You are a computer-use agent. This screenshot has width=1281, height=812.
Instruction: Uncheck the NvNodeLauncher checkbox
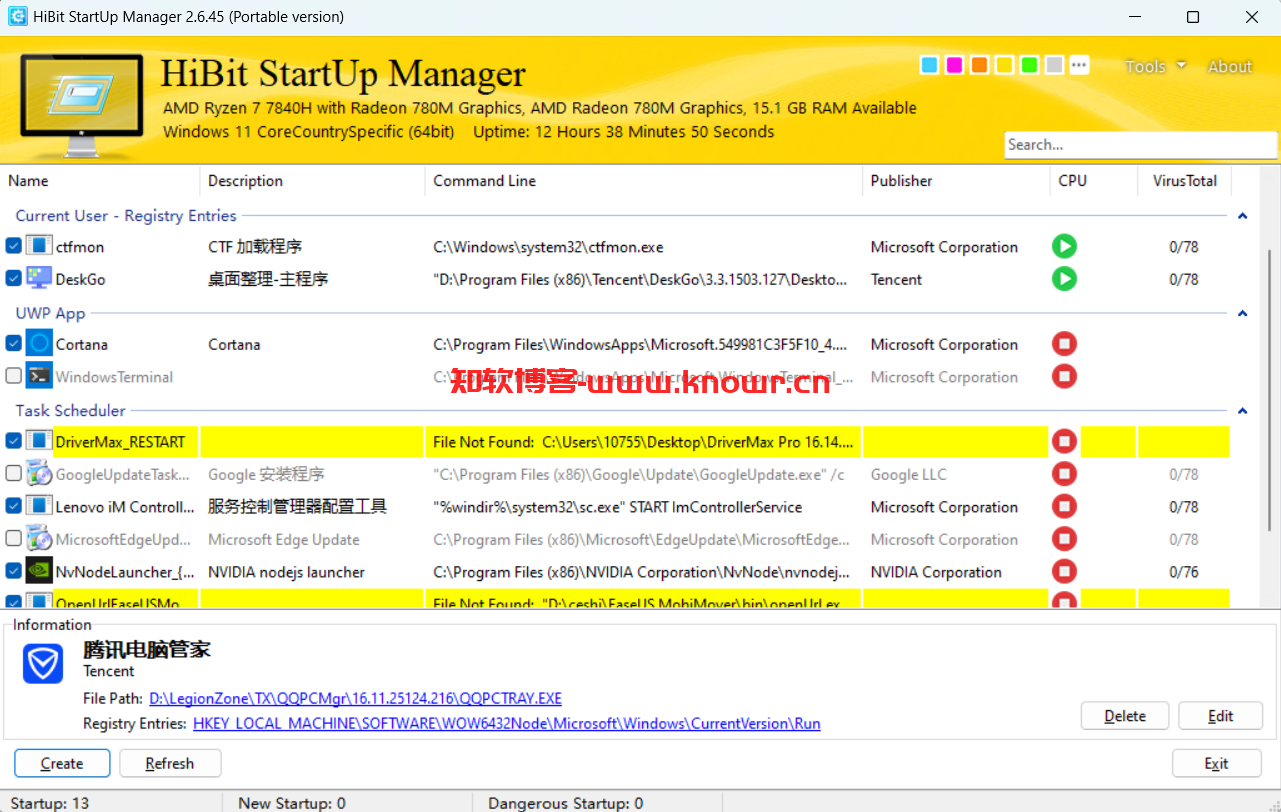point(13,572)
